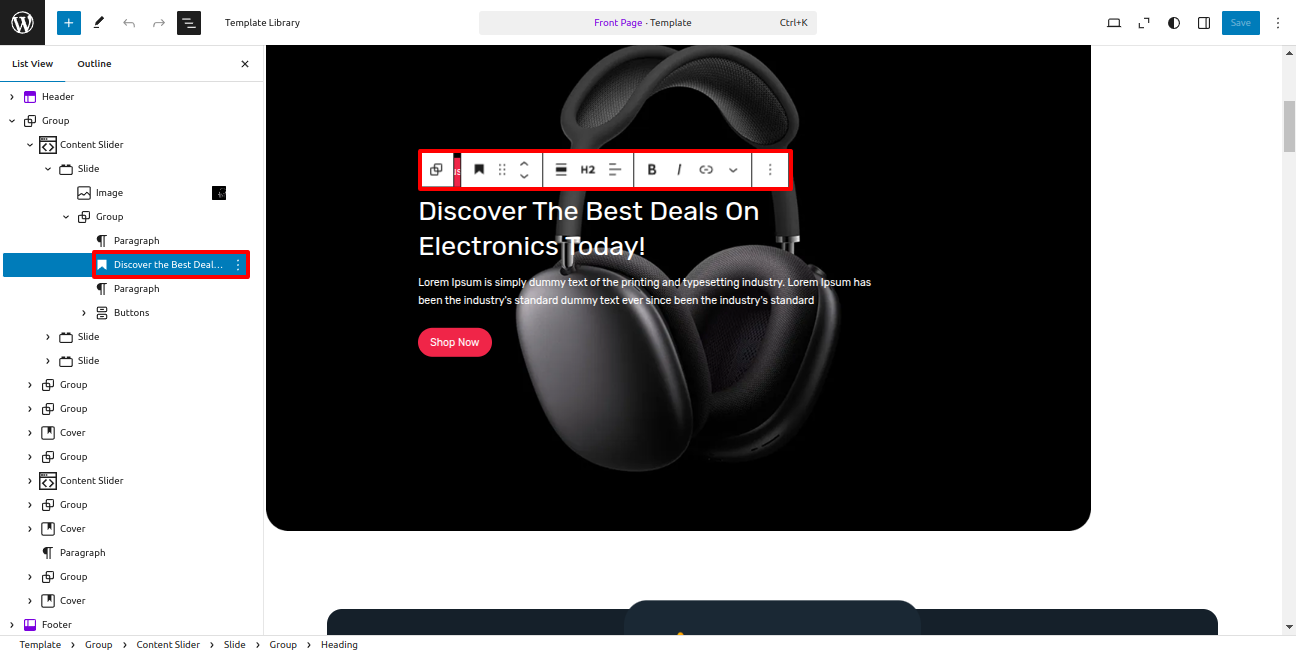Open more rich text controls dropdown
Image resolution: width=1296 pixels, height=654 pixels.
[x=733, y=170]
